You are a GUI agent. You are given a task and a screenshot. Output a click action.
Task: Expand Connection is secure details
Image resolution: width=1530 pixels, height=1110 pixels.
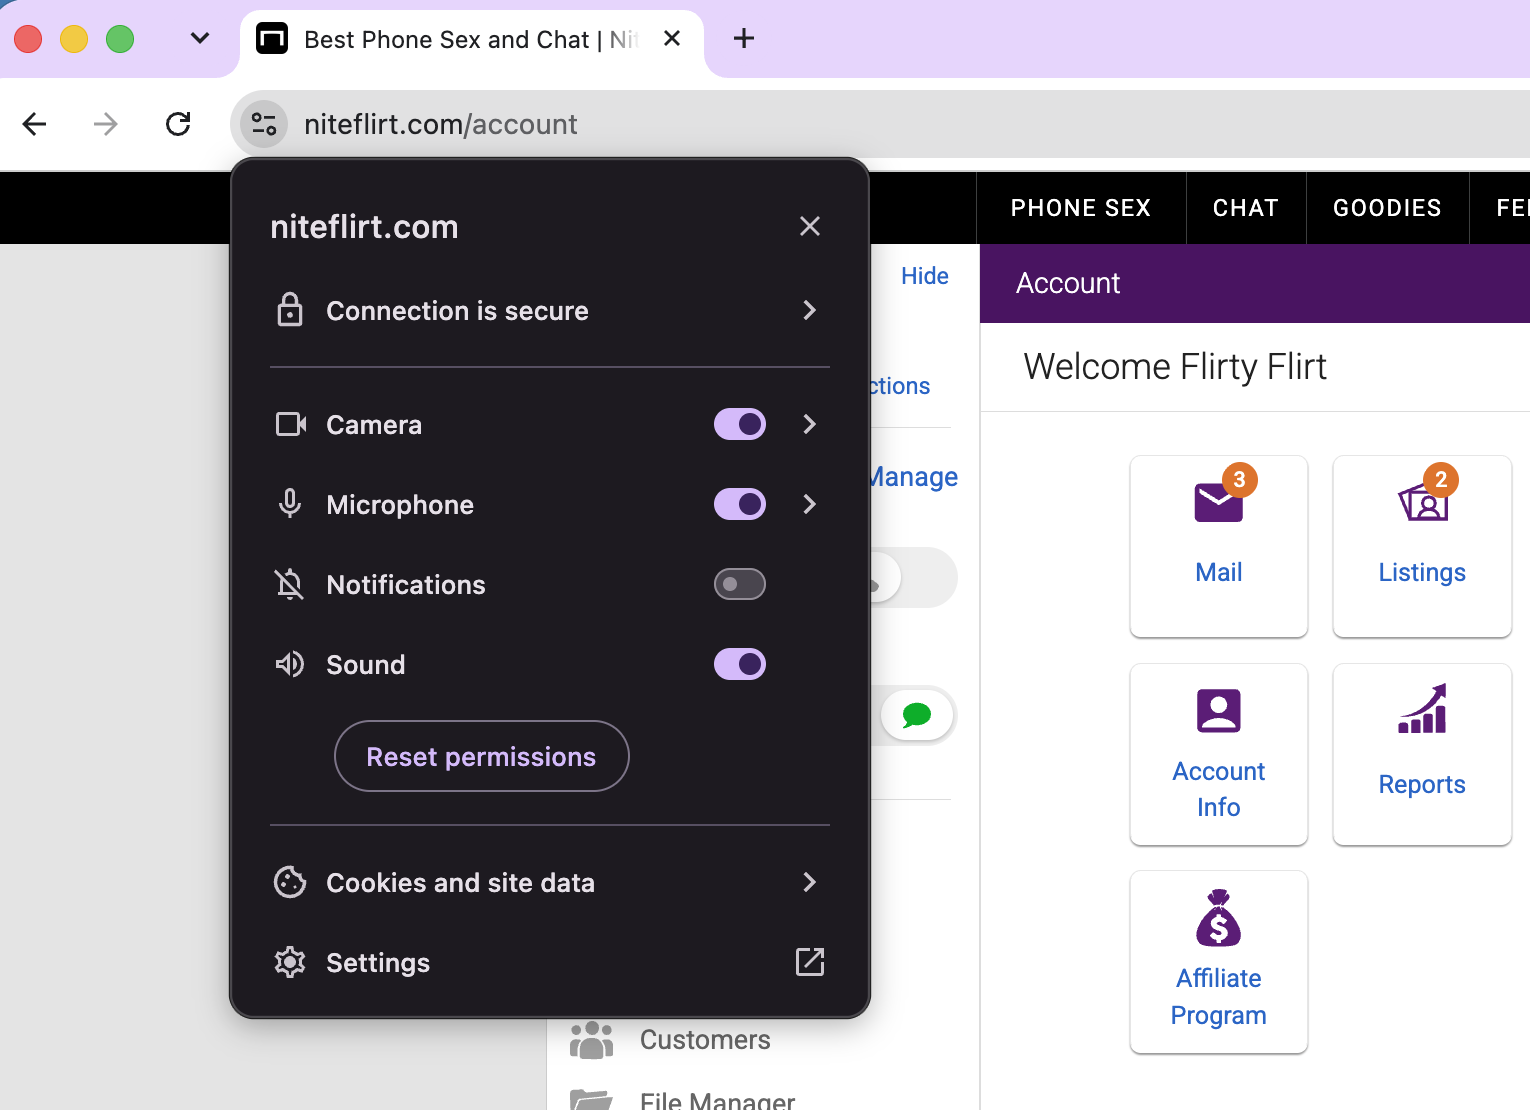tap(810, 310)
